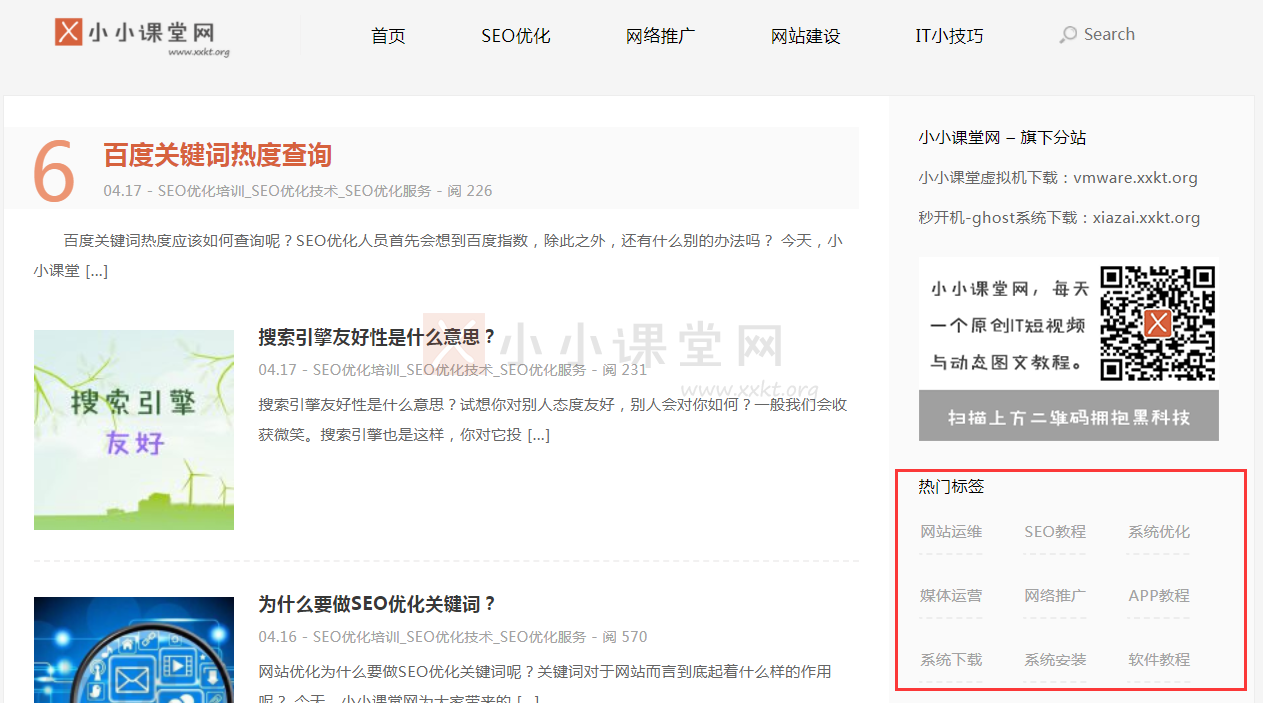Open article 百度关键词热度查询
The width and height of the screenshot is (1263, 703).
(217, 155)
